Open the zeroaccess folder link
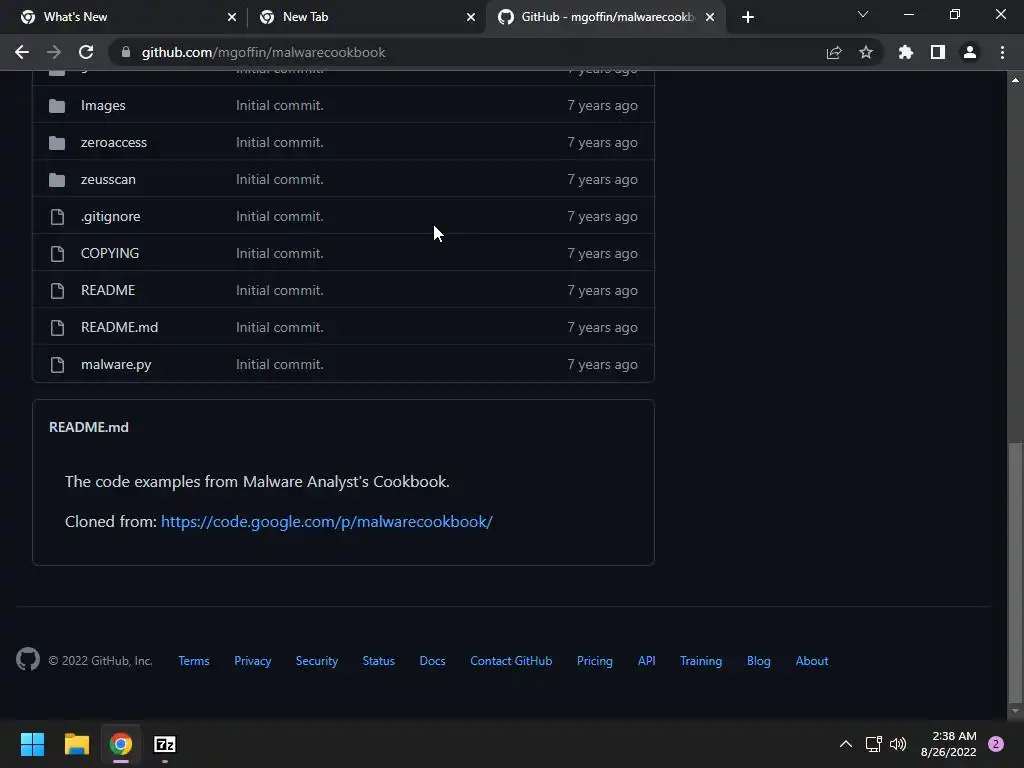Viewport: 1024px width, 768px height. pyautogui.click(x=114, y=142)
